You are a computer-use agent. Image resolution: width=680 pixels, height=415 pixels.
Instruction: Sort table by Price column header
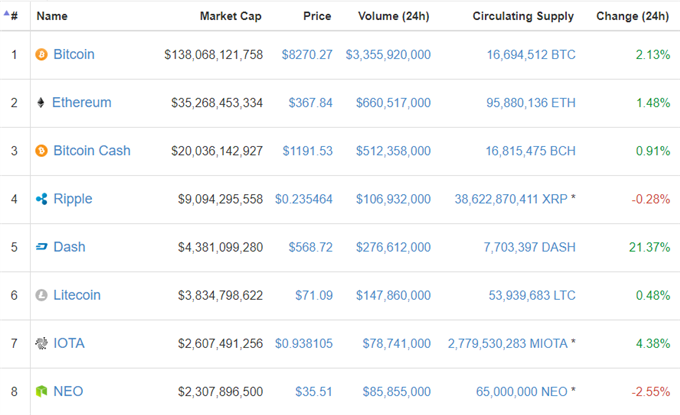[317, 16]
